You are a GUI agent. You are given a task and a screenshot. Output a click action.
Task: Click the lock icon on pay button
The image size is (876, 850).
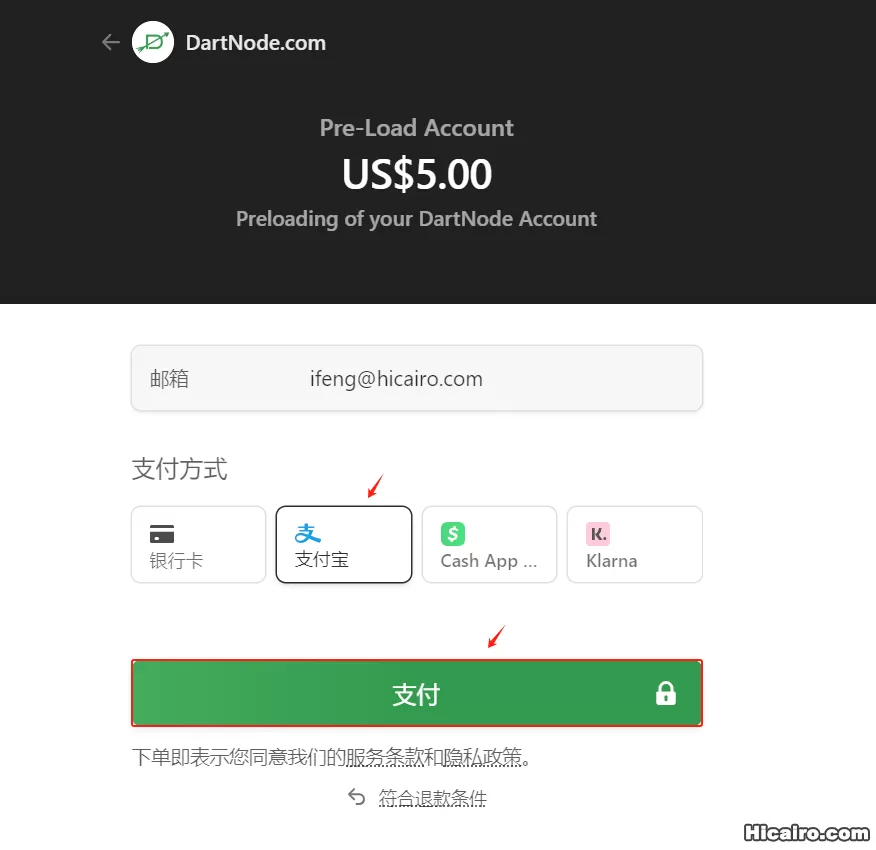click(665, 694)
